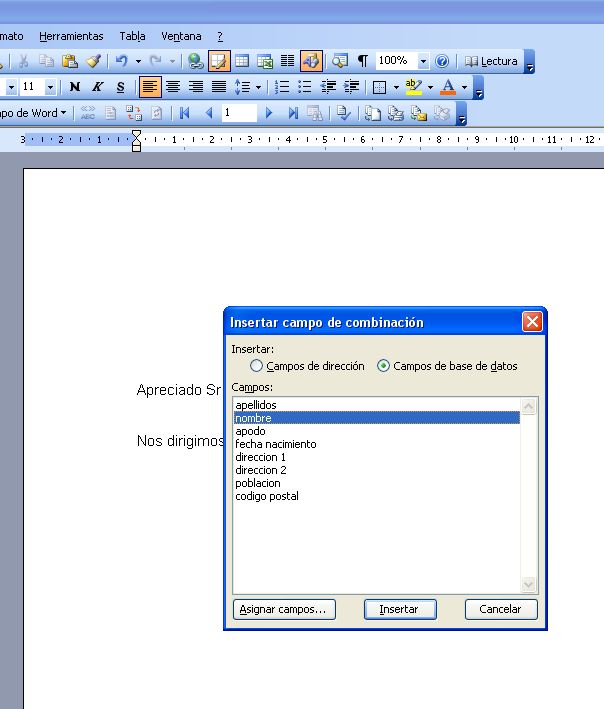This screenshot has width=604, height=709.
Task: Click the Asignar campos button
Action: point(283,609)
